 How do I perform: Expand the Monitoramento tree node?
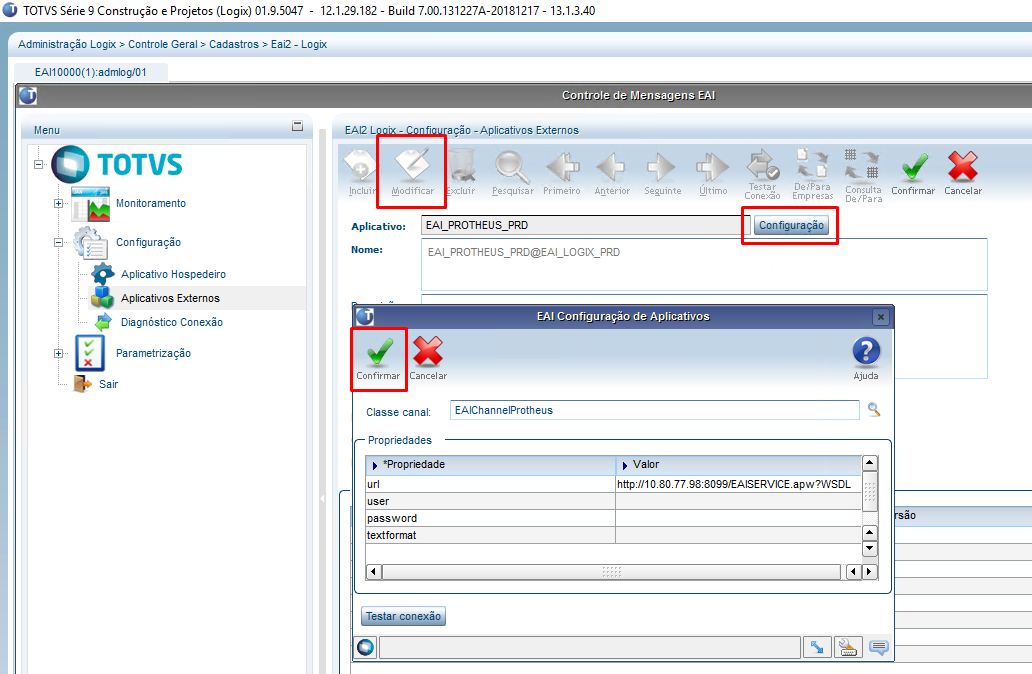[x=59, y=203]
